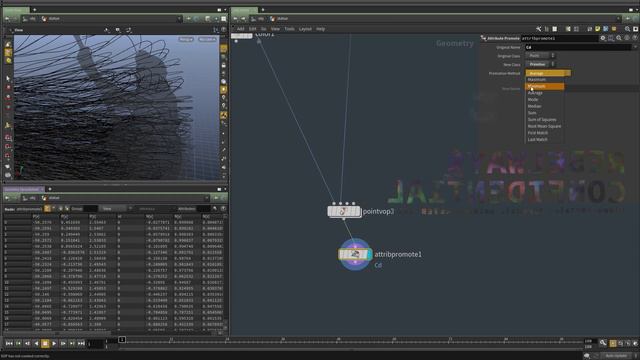The height and width of the screenshot is (360, 640).
Task: Click the wrench tools icon in network toolbar
Action: (538, 29)
